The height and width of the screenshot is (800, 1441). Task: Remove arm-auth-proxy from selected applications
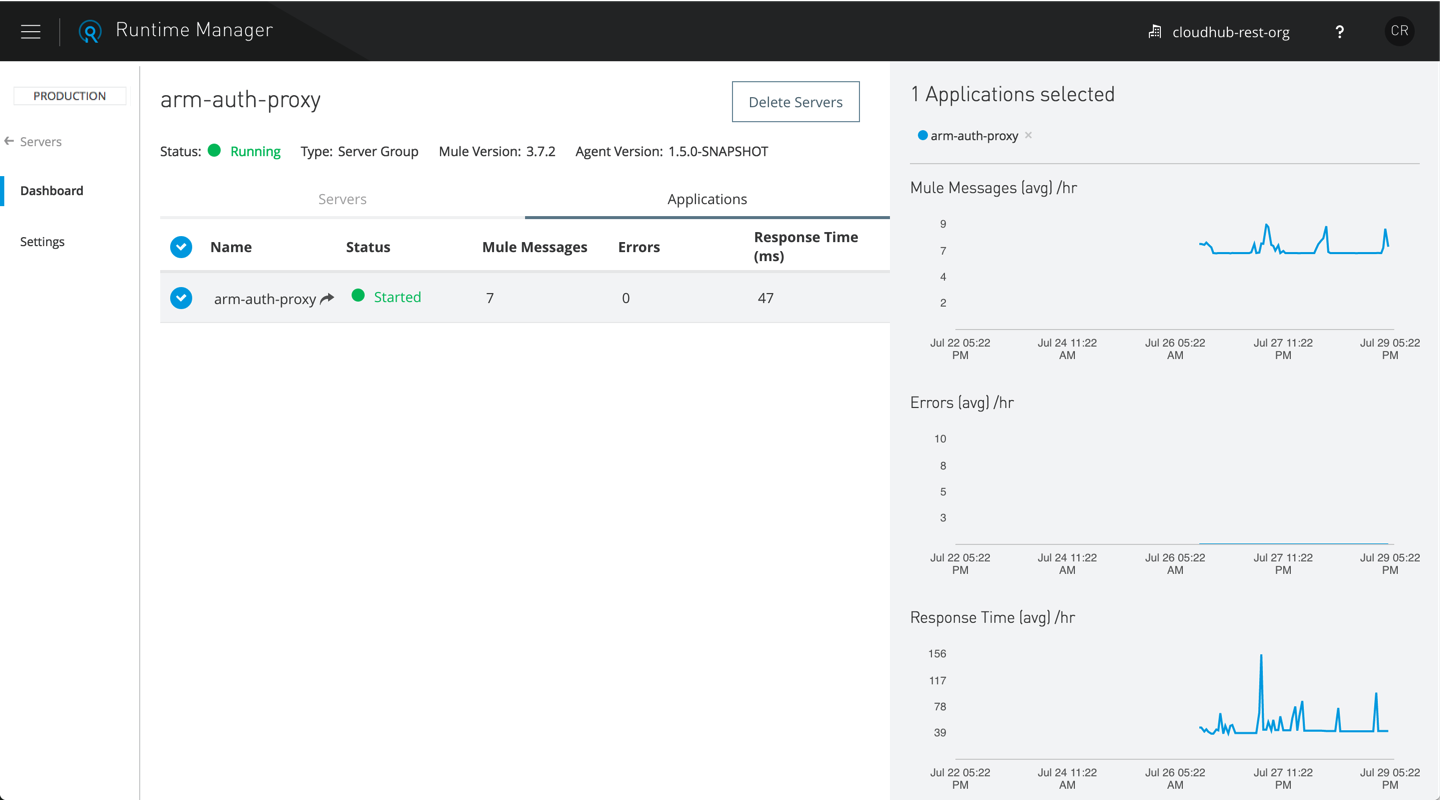(1028, 136)
